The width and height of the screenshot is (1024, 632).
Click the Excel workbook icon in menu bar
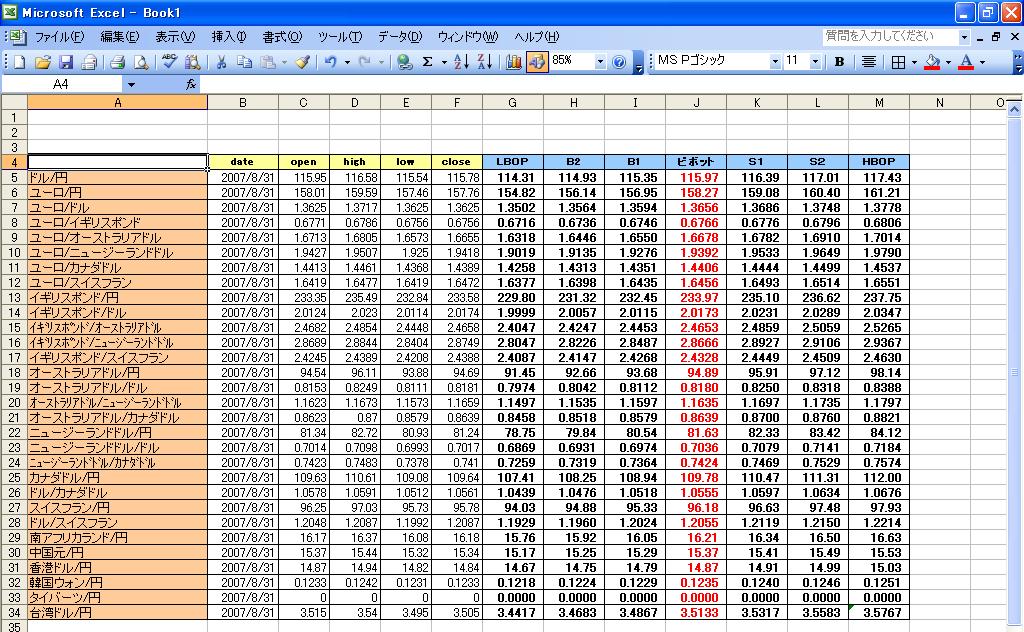click(x=17, y=37)
